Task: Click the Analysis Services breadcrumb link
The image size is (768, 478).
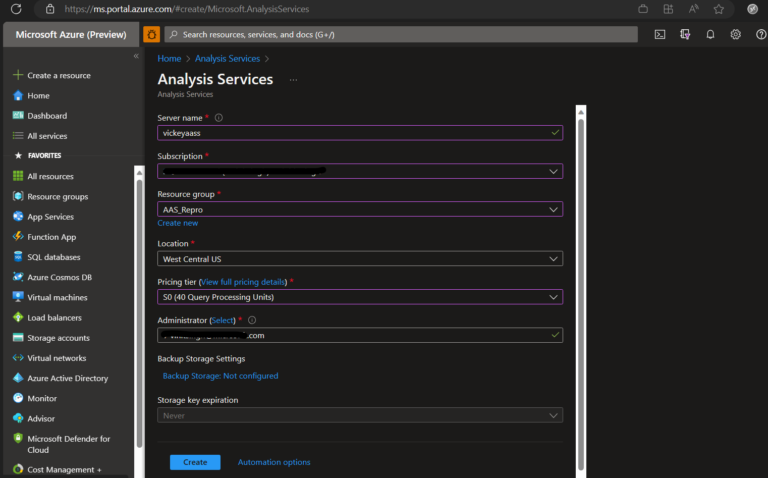Action: tap(227, 58)
